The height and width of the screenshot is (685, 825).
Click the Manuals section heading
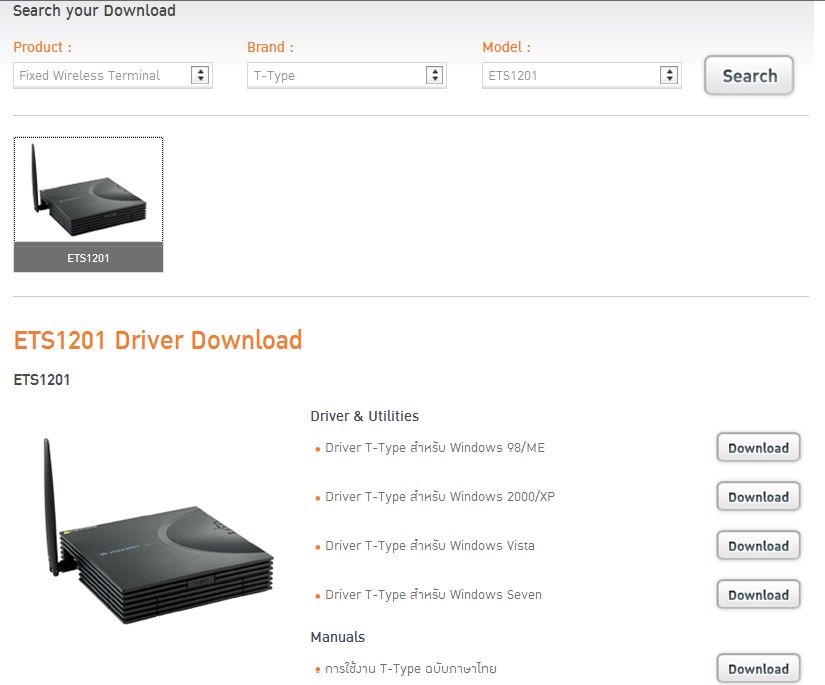[337, 637]
